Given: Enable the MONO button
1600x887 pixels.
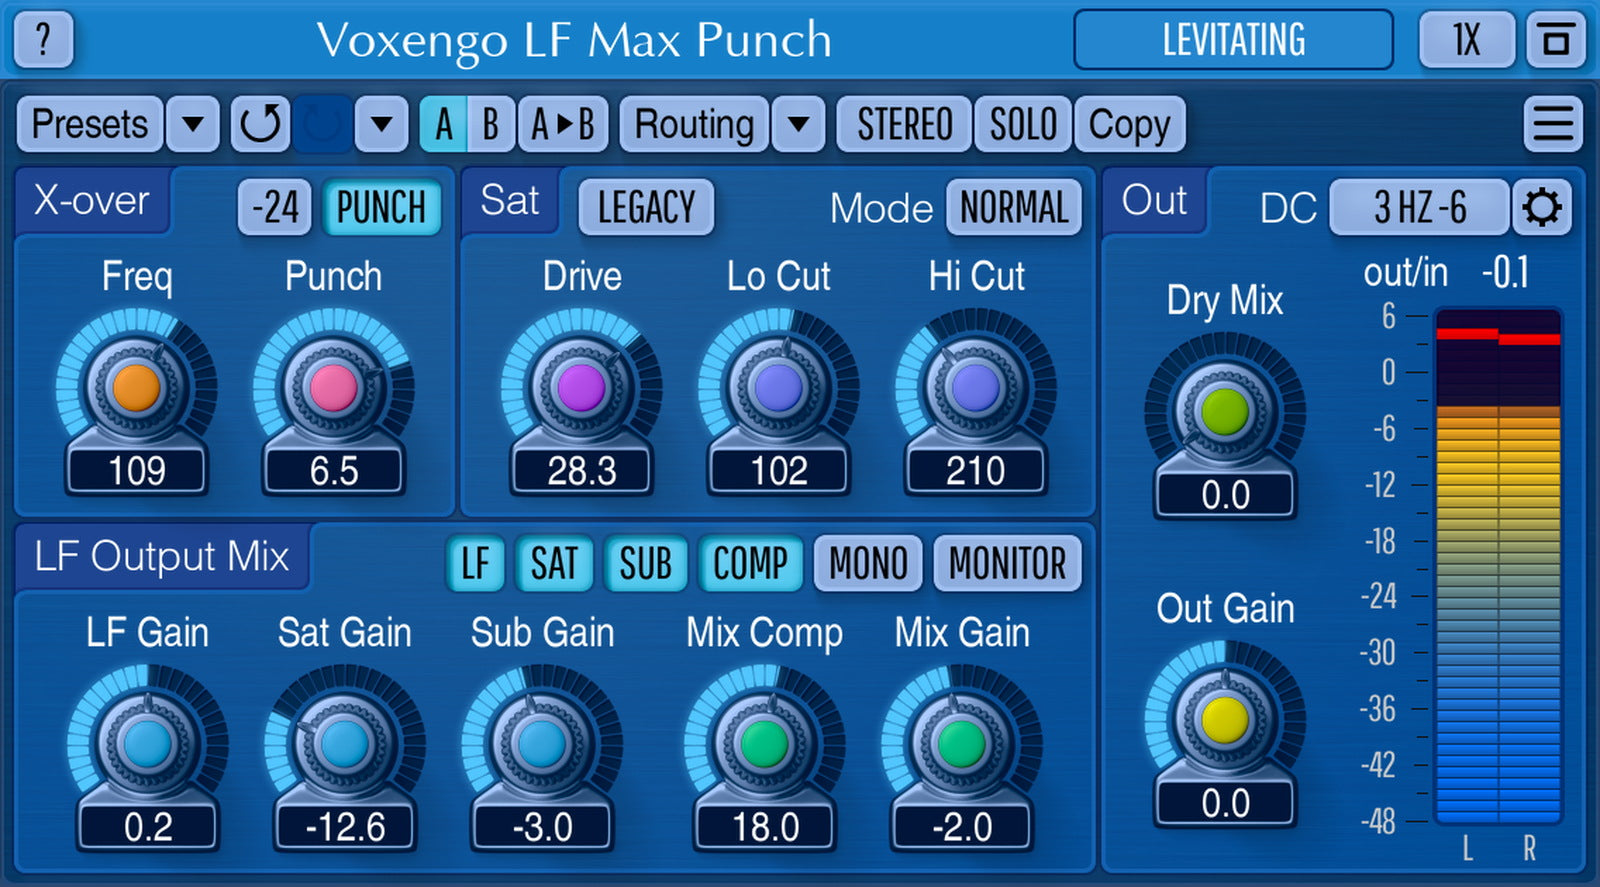Looking at the screenshot, I should click(868, 563).
